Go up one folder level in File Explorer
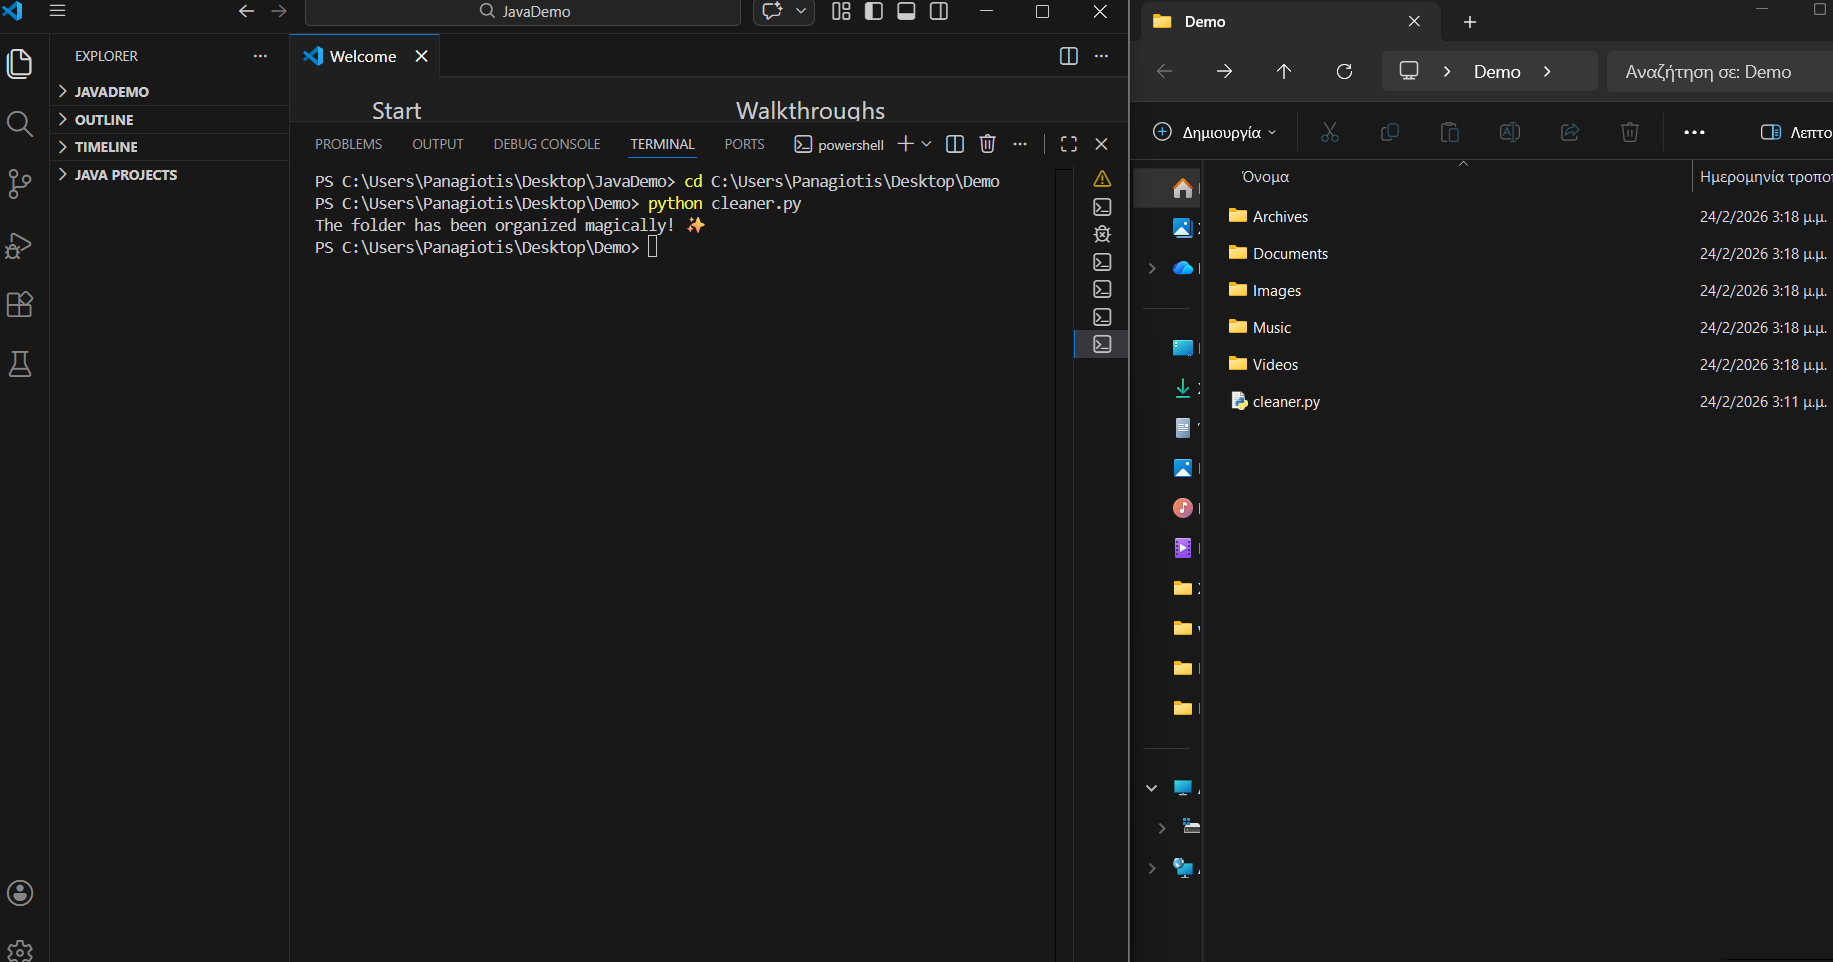 1284,71
